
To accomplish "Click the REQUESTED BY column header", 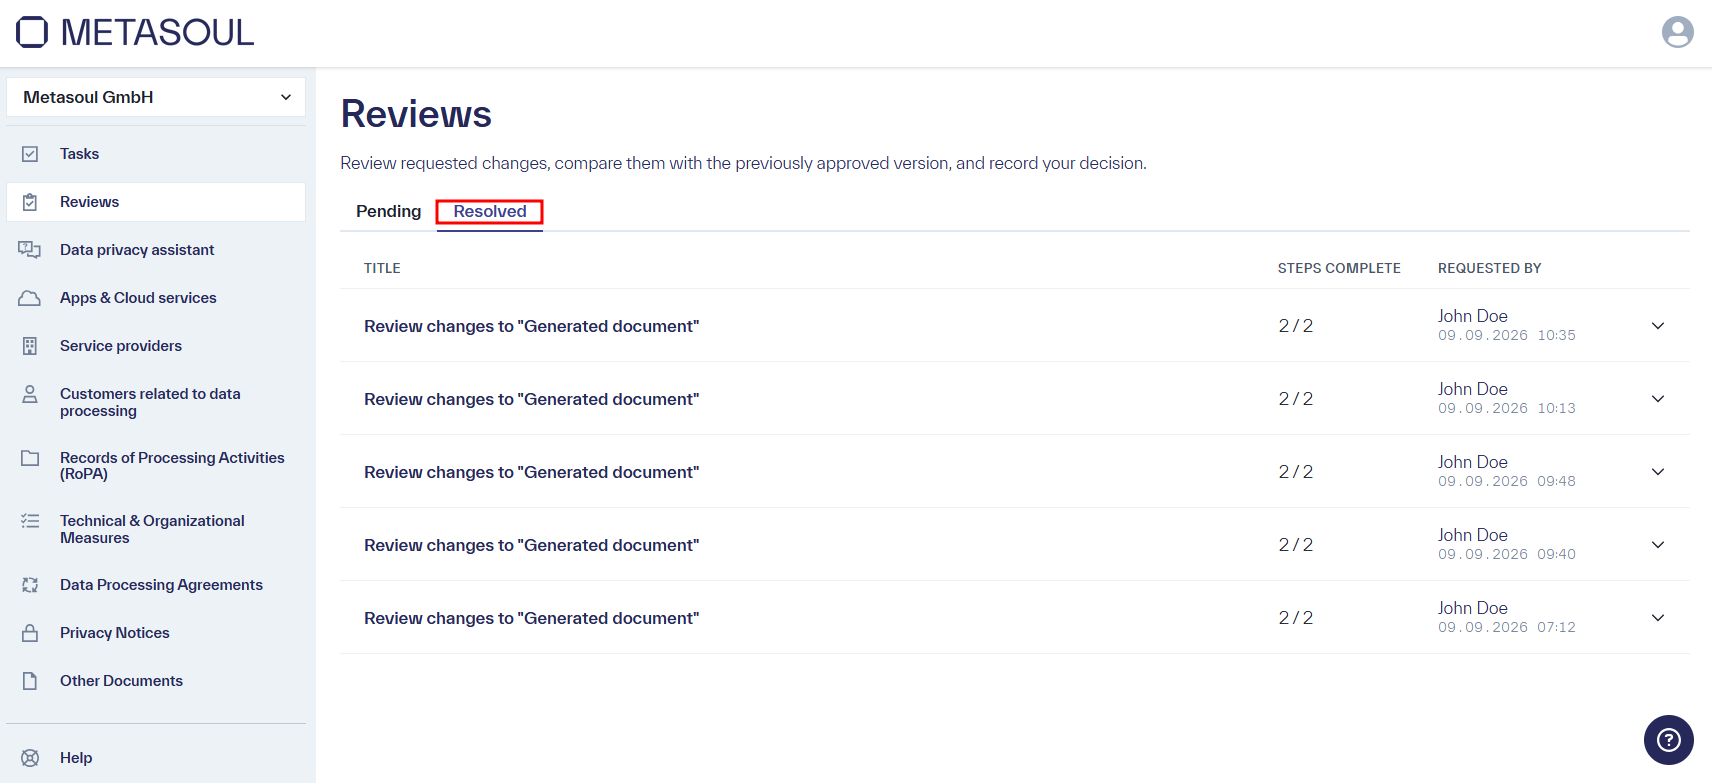I will coord(1490,268).
